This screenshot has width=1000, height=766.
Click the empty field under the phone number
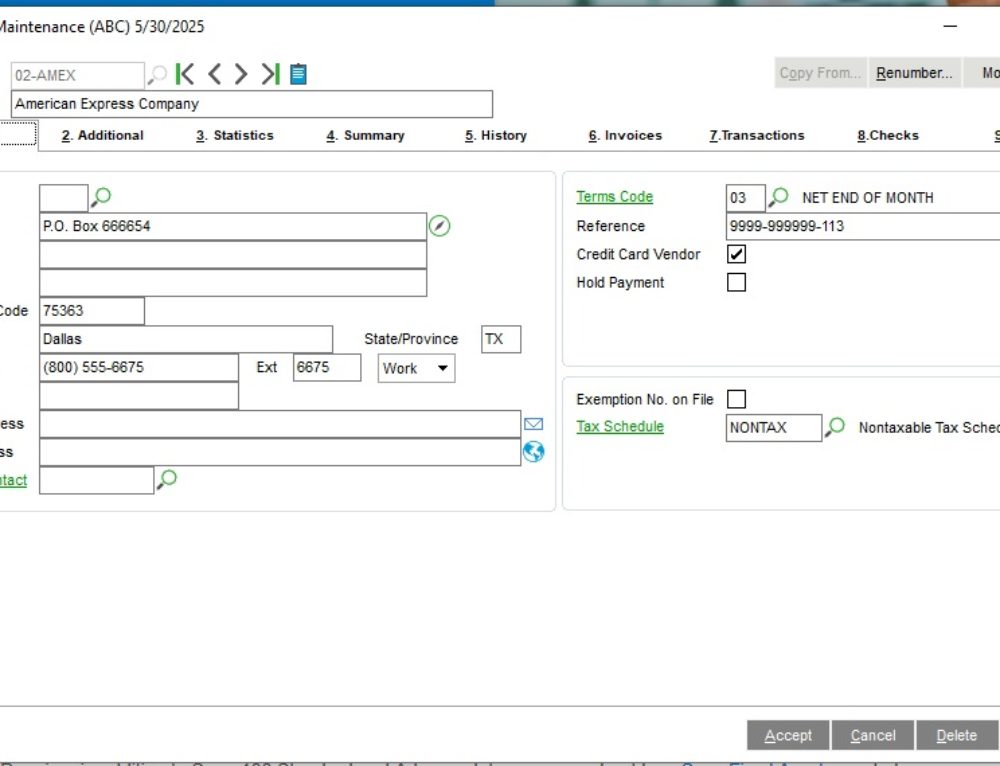pos(139,395)
